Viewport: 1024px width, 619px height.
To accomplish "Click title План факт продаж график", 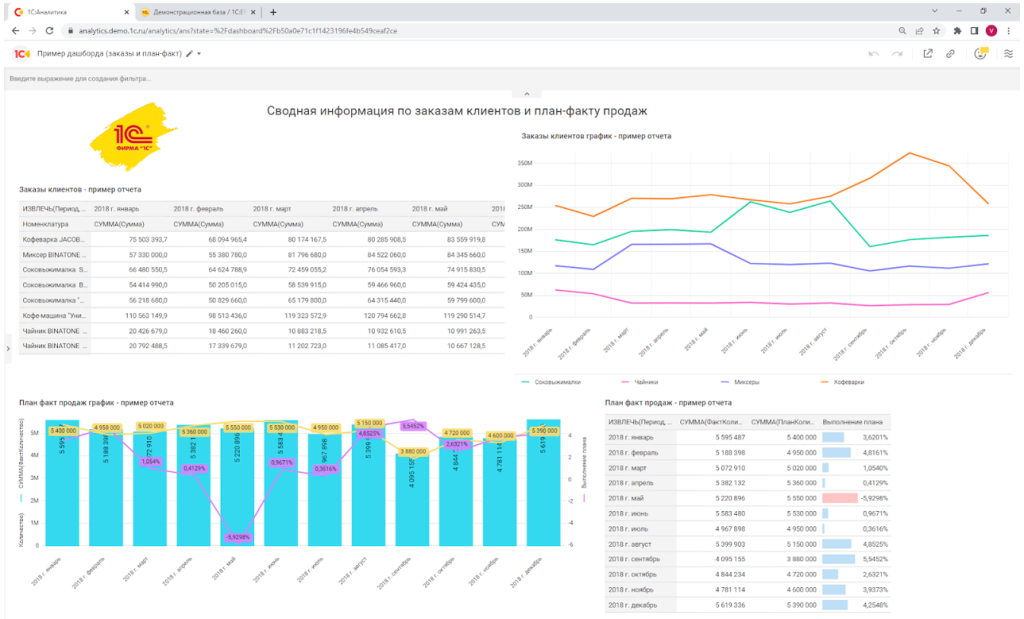I will click(x=96, y=403).
